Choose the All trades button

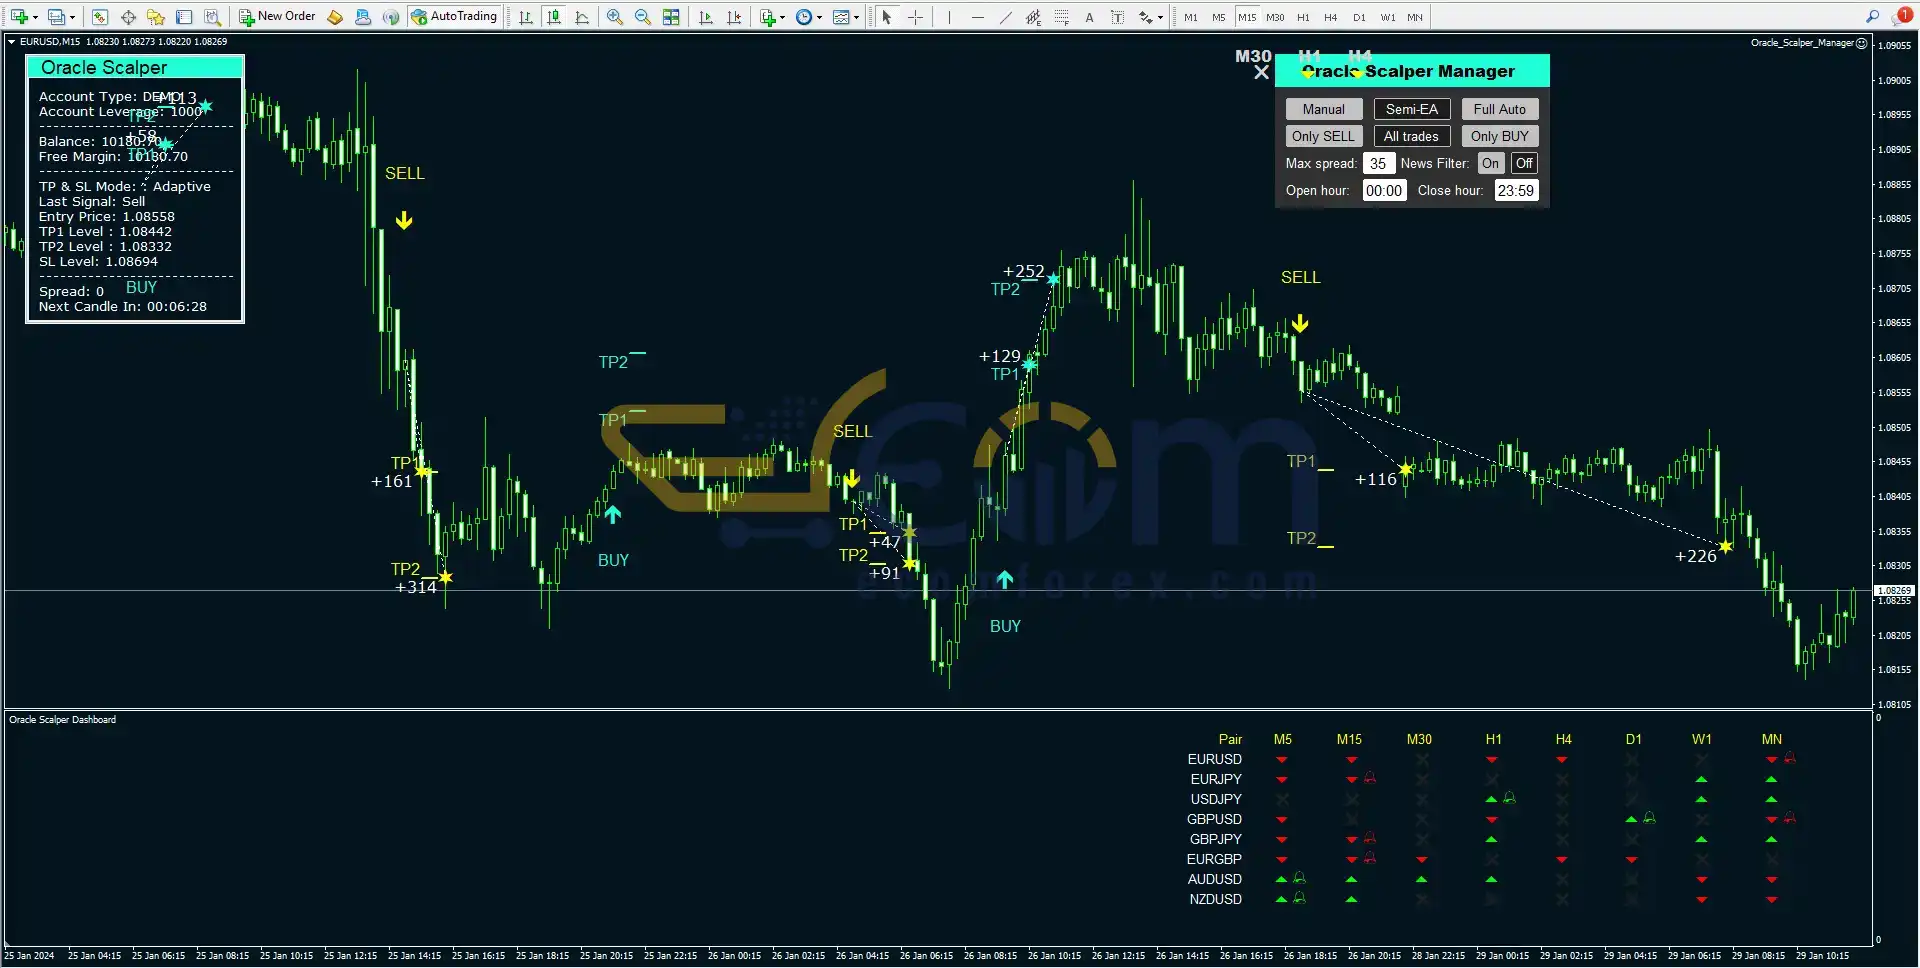1411,136
